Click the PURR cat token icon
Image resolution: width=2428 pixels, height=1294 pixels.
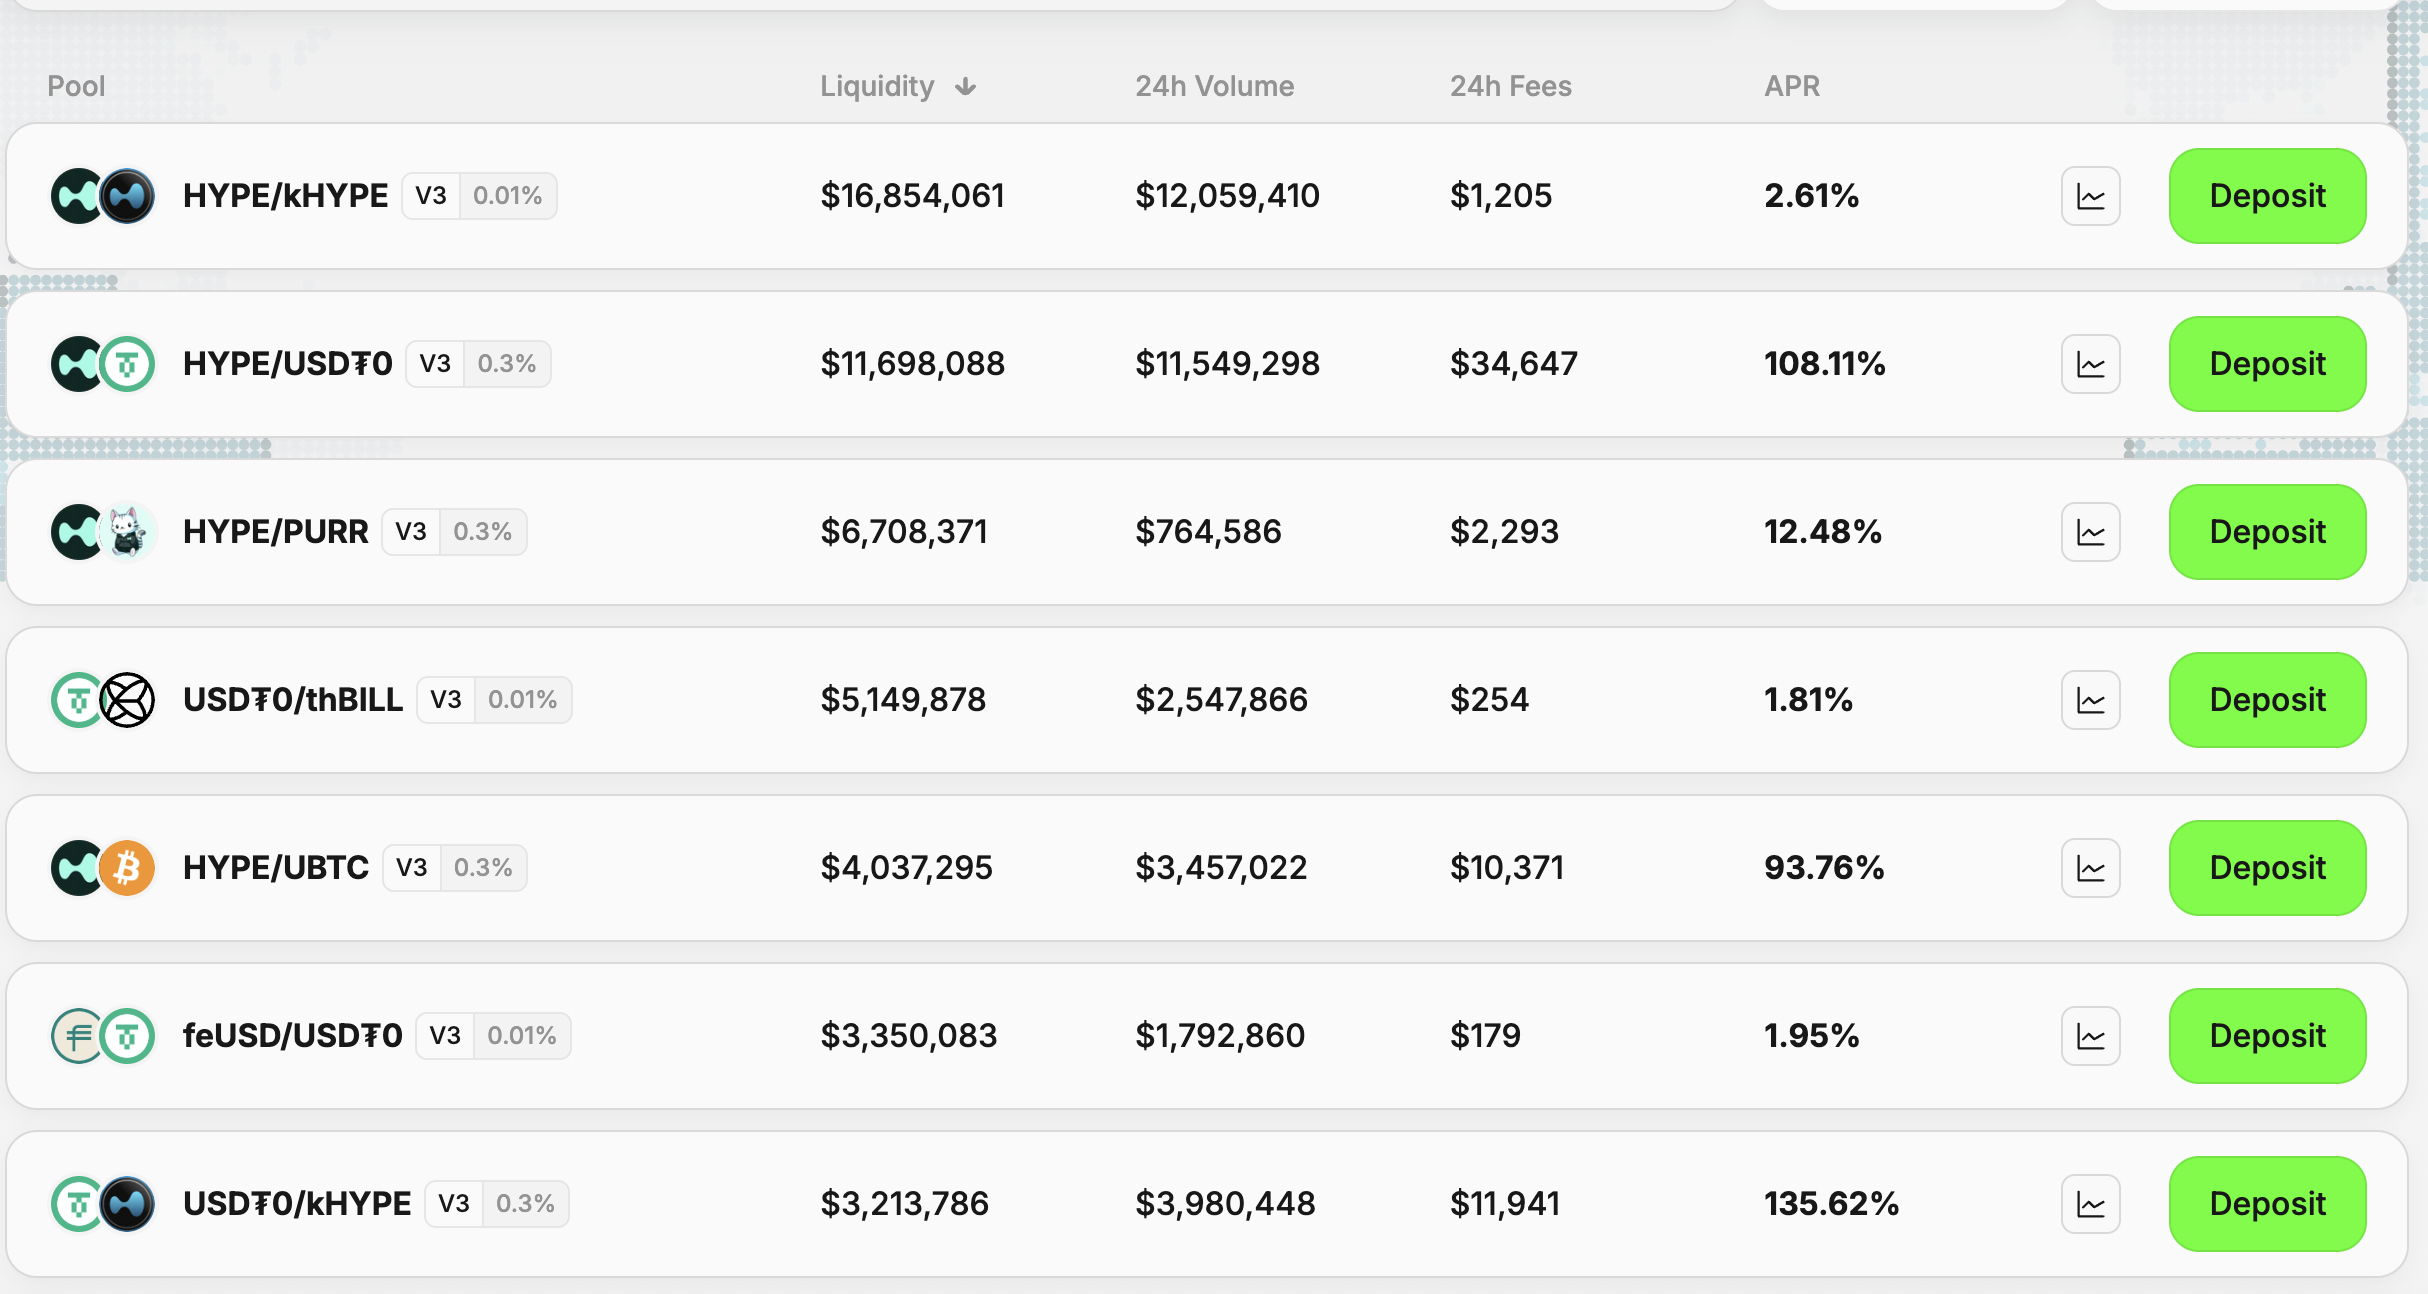128,532
